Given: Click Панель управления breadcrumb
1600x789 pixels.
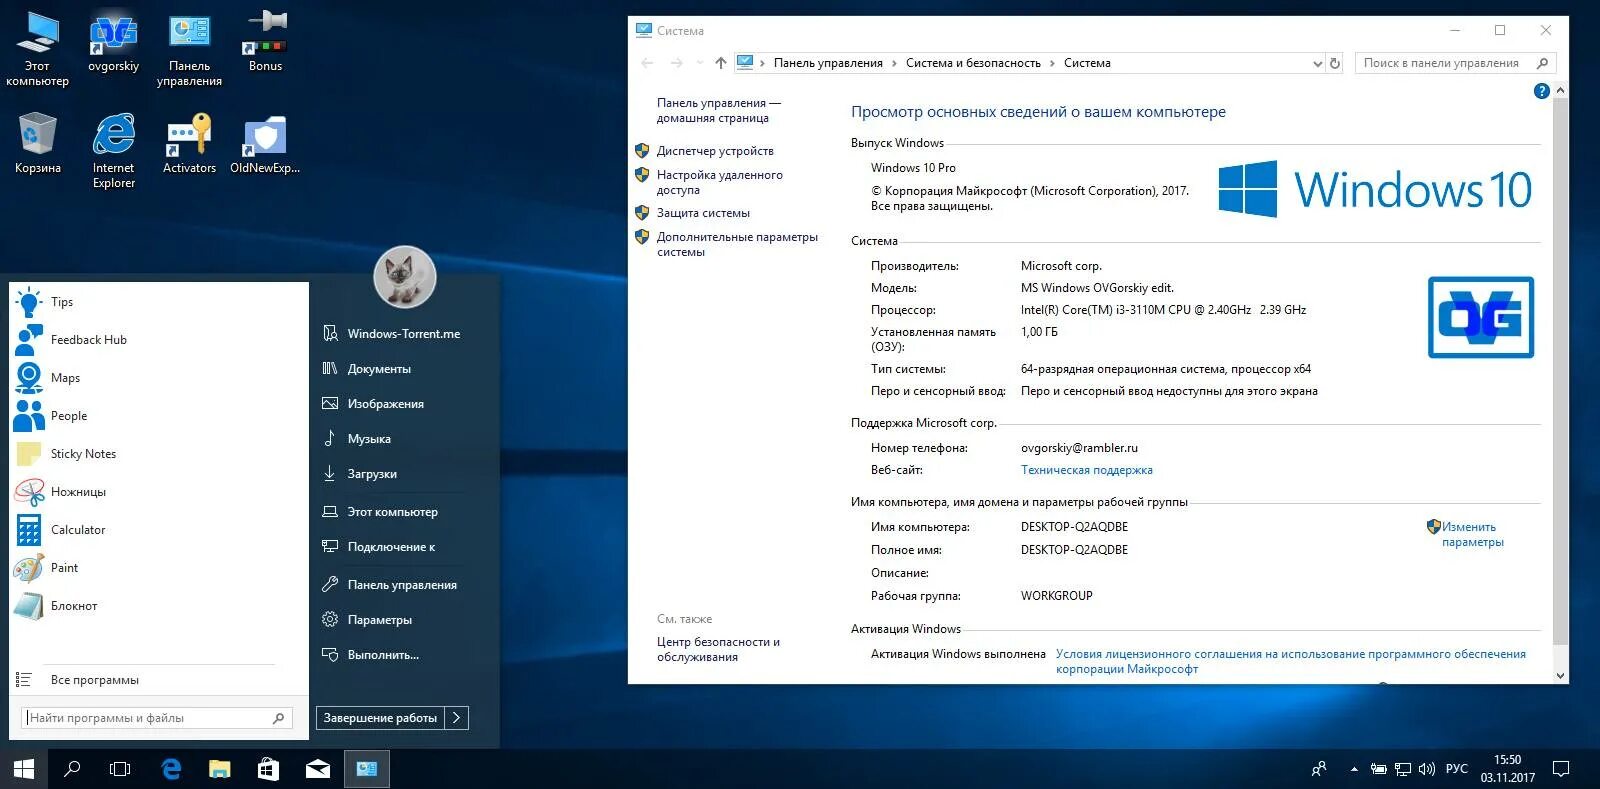Looking at the screenshot, I should [828, 63].
